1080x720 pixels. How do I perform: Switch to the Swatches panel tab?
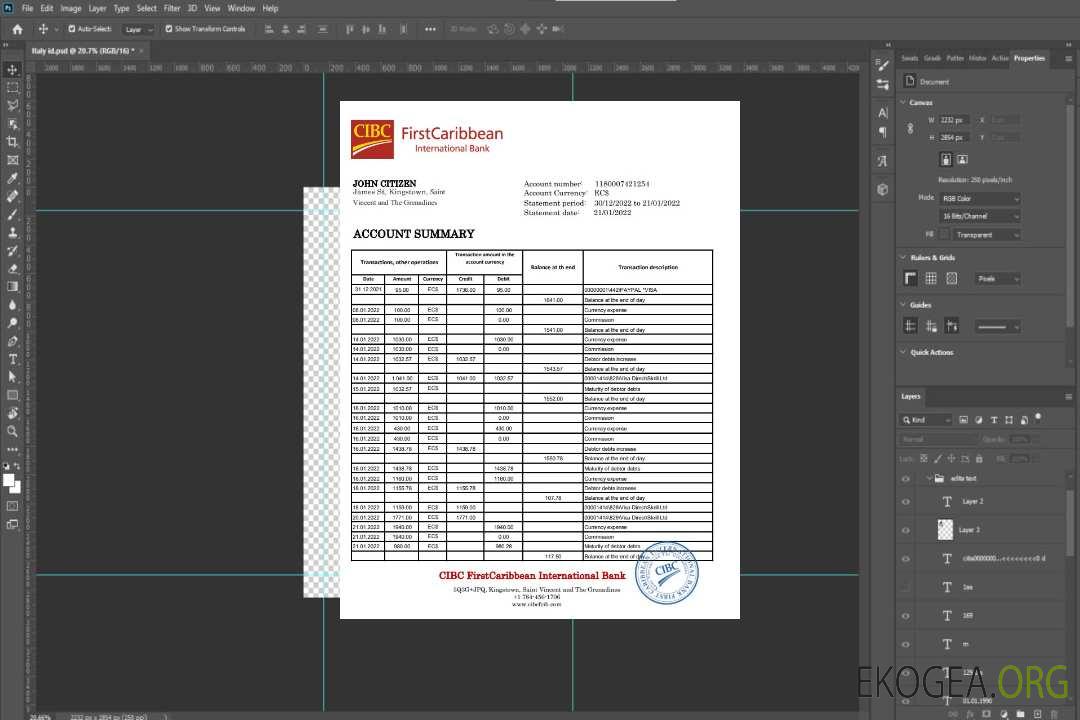tap(909, 58)
